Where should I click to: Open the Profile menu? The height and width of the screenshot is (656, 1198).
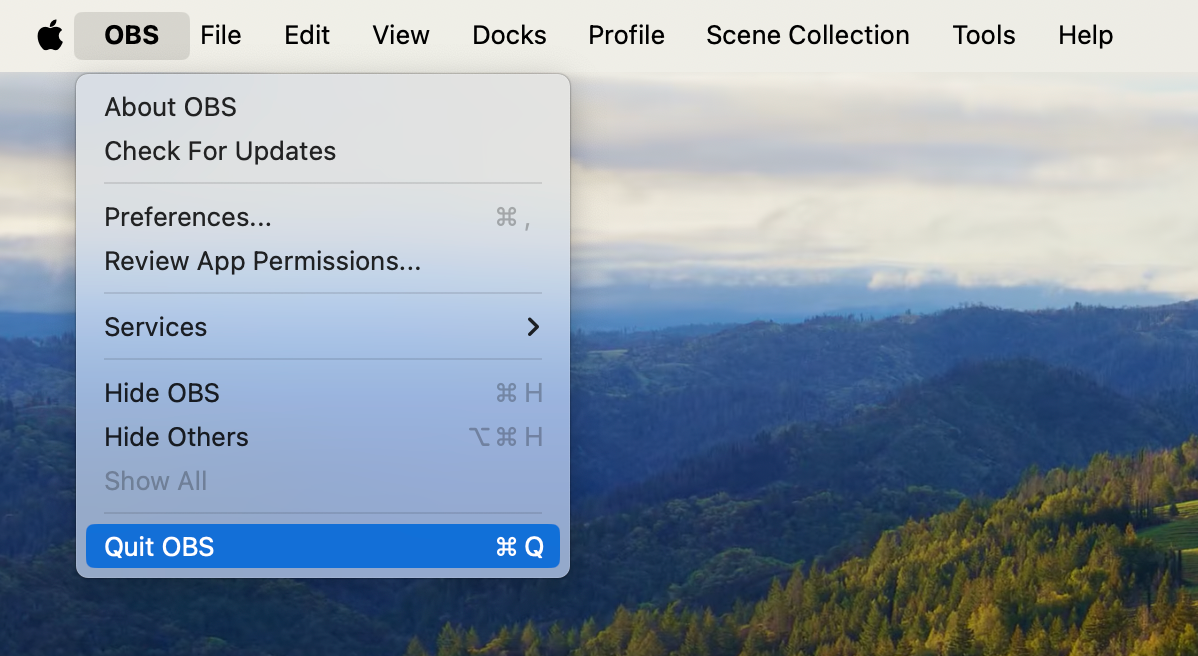coord(626,35)
